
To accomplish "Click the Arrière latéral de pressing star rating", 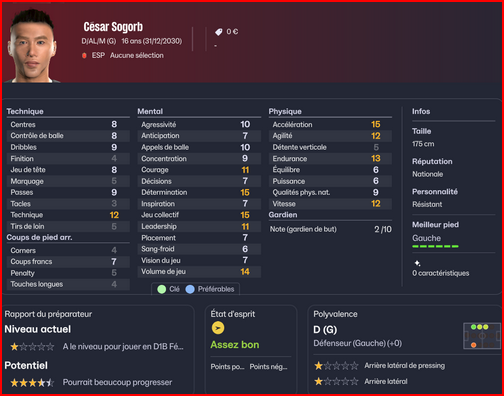I will click(x=336, y=366).
